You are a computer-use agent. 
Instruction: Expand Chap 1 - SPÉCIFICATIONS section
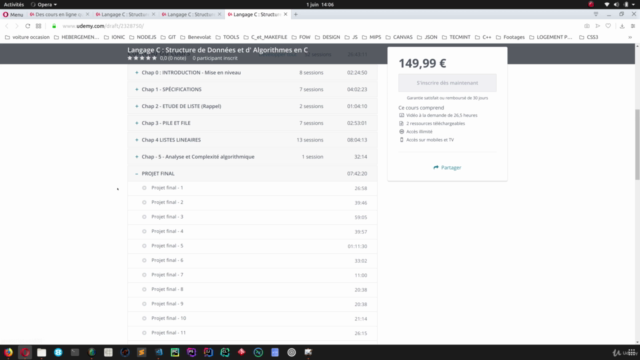[x=252, y=89]
